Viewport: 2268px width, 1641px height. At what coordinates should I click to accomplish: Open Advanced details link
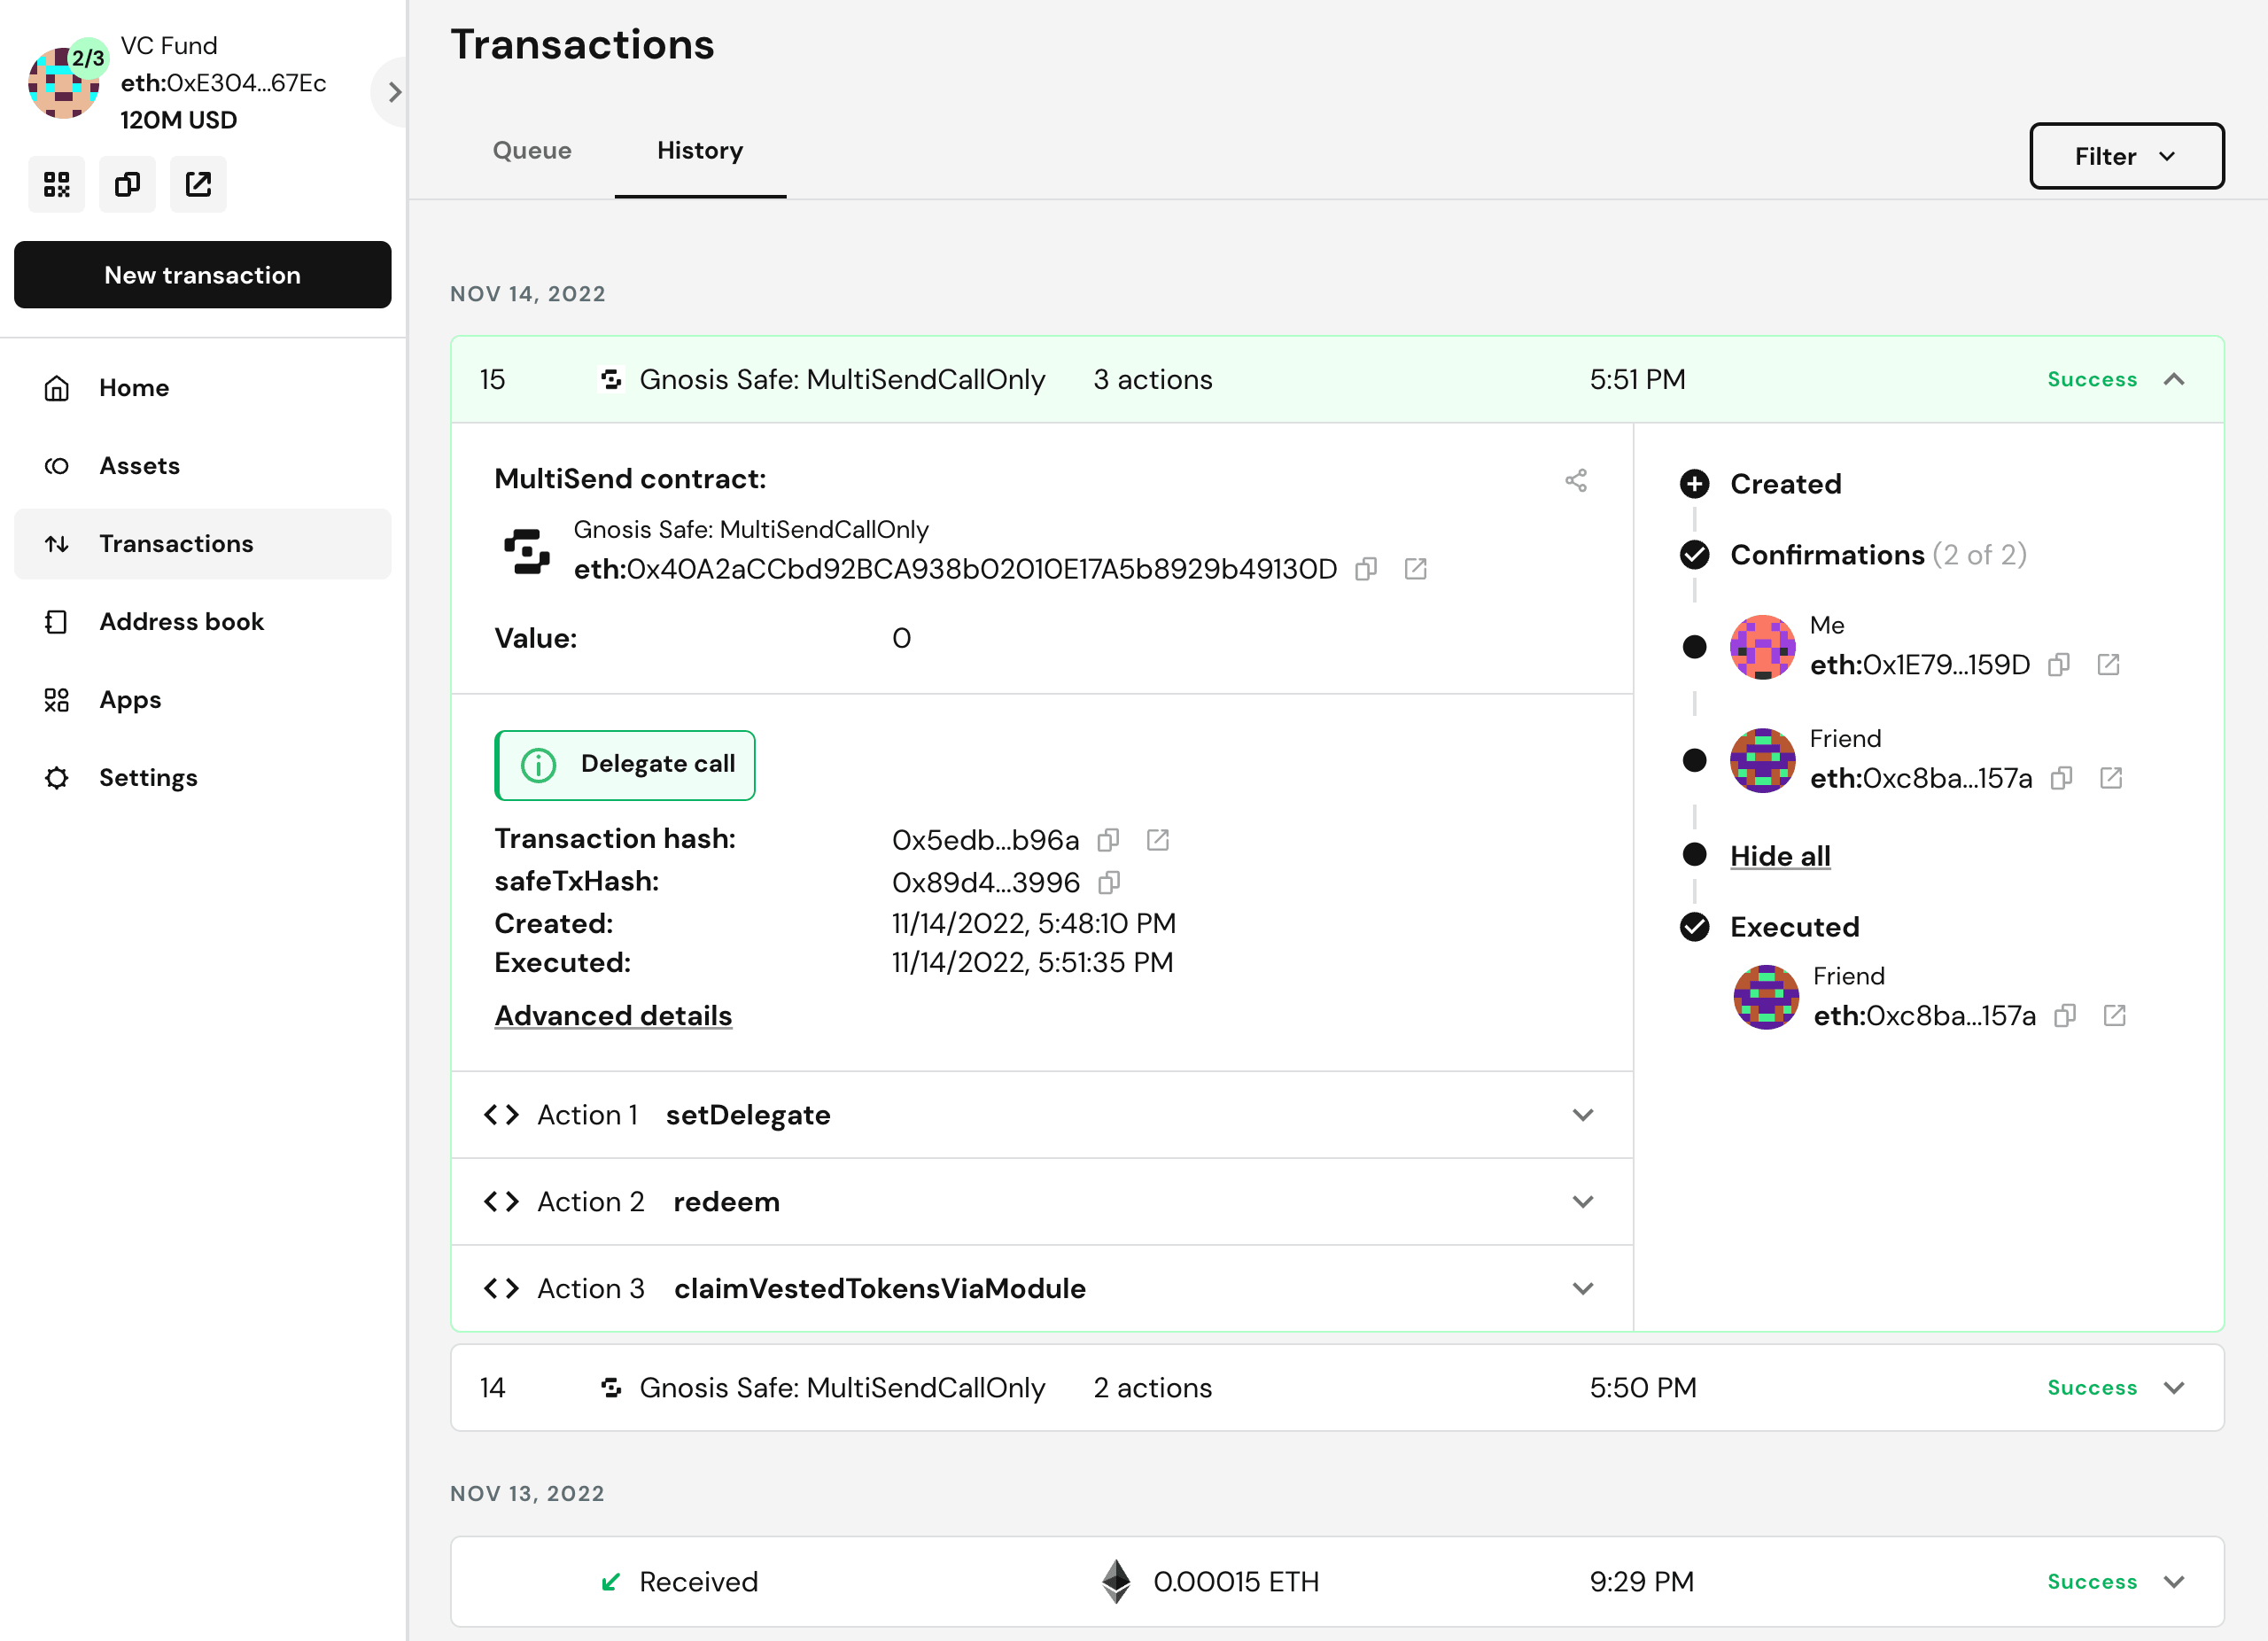pos(613,1016)
